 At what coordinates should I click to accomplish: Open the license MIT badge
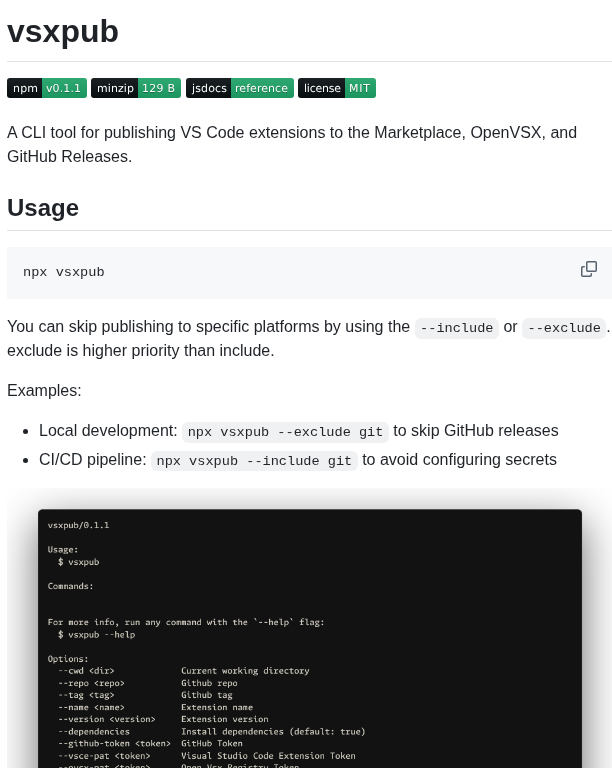337,88
